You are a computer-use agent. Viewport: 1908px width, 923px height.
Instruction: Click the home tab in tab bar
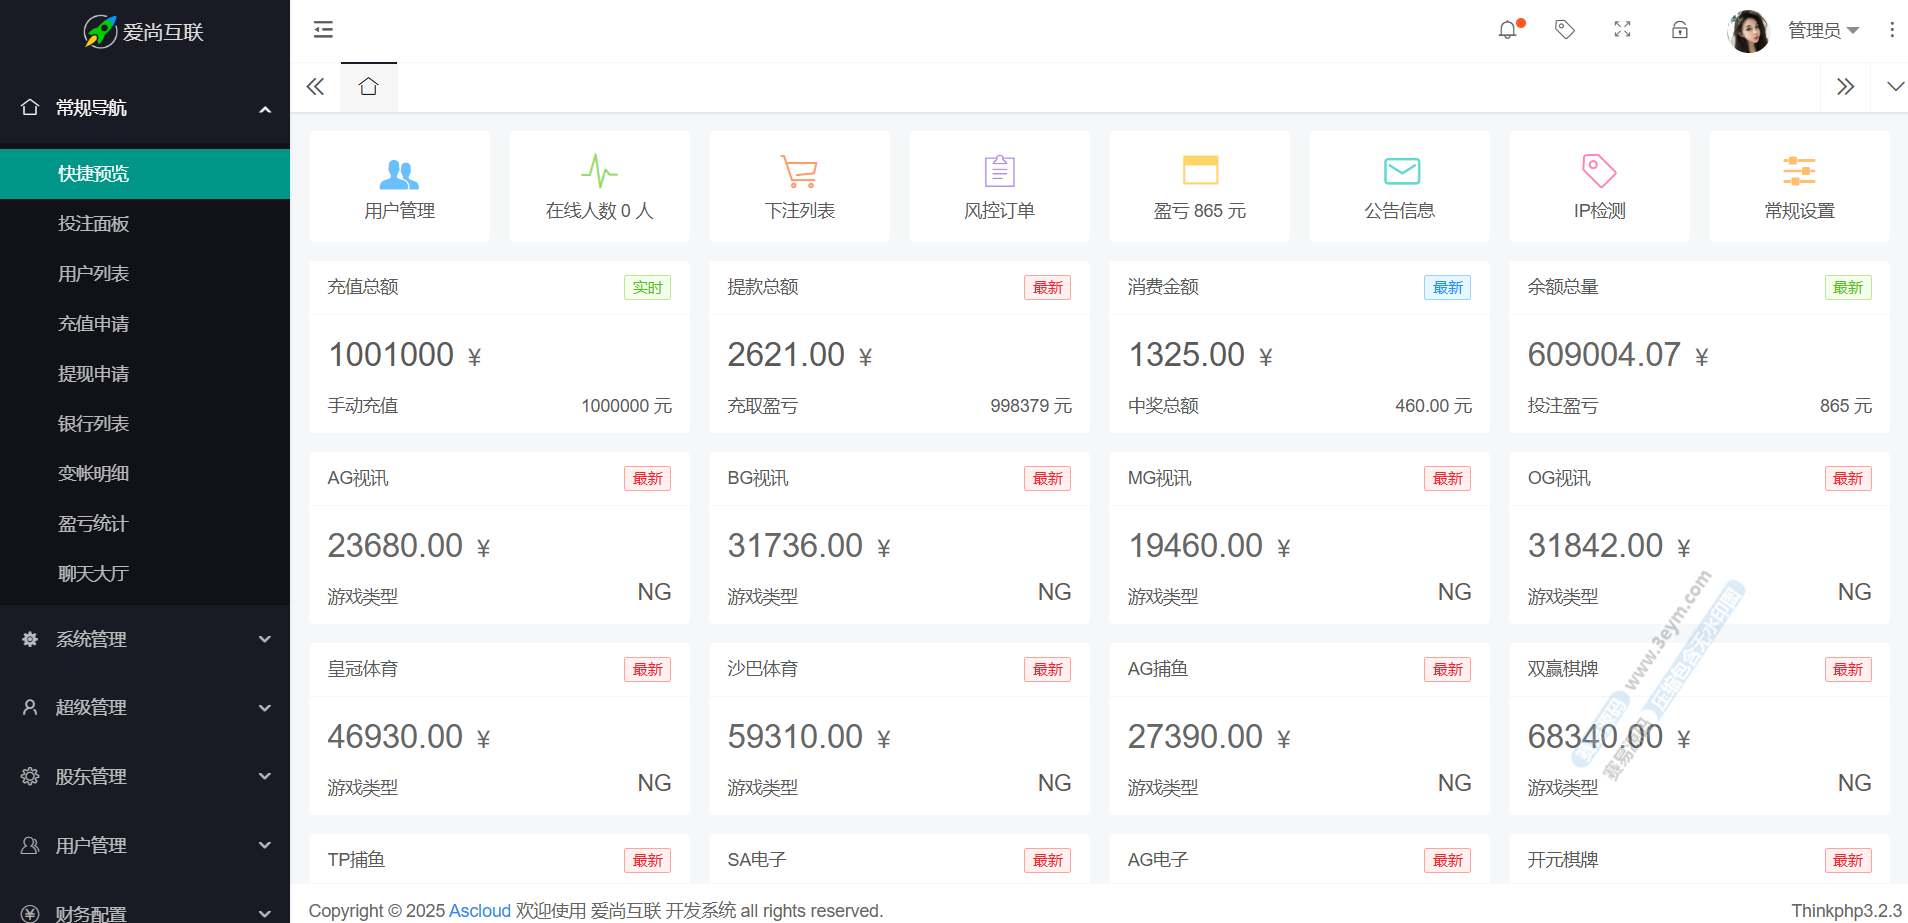click(369, 87)
